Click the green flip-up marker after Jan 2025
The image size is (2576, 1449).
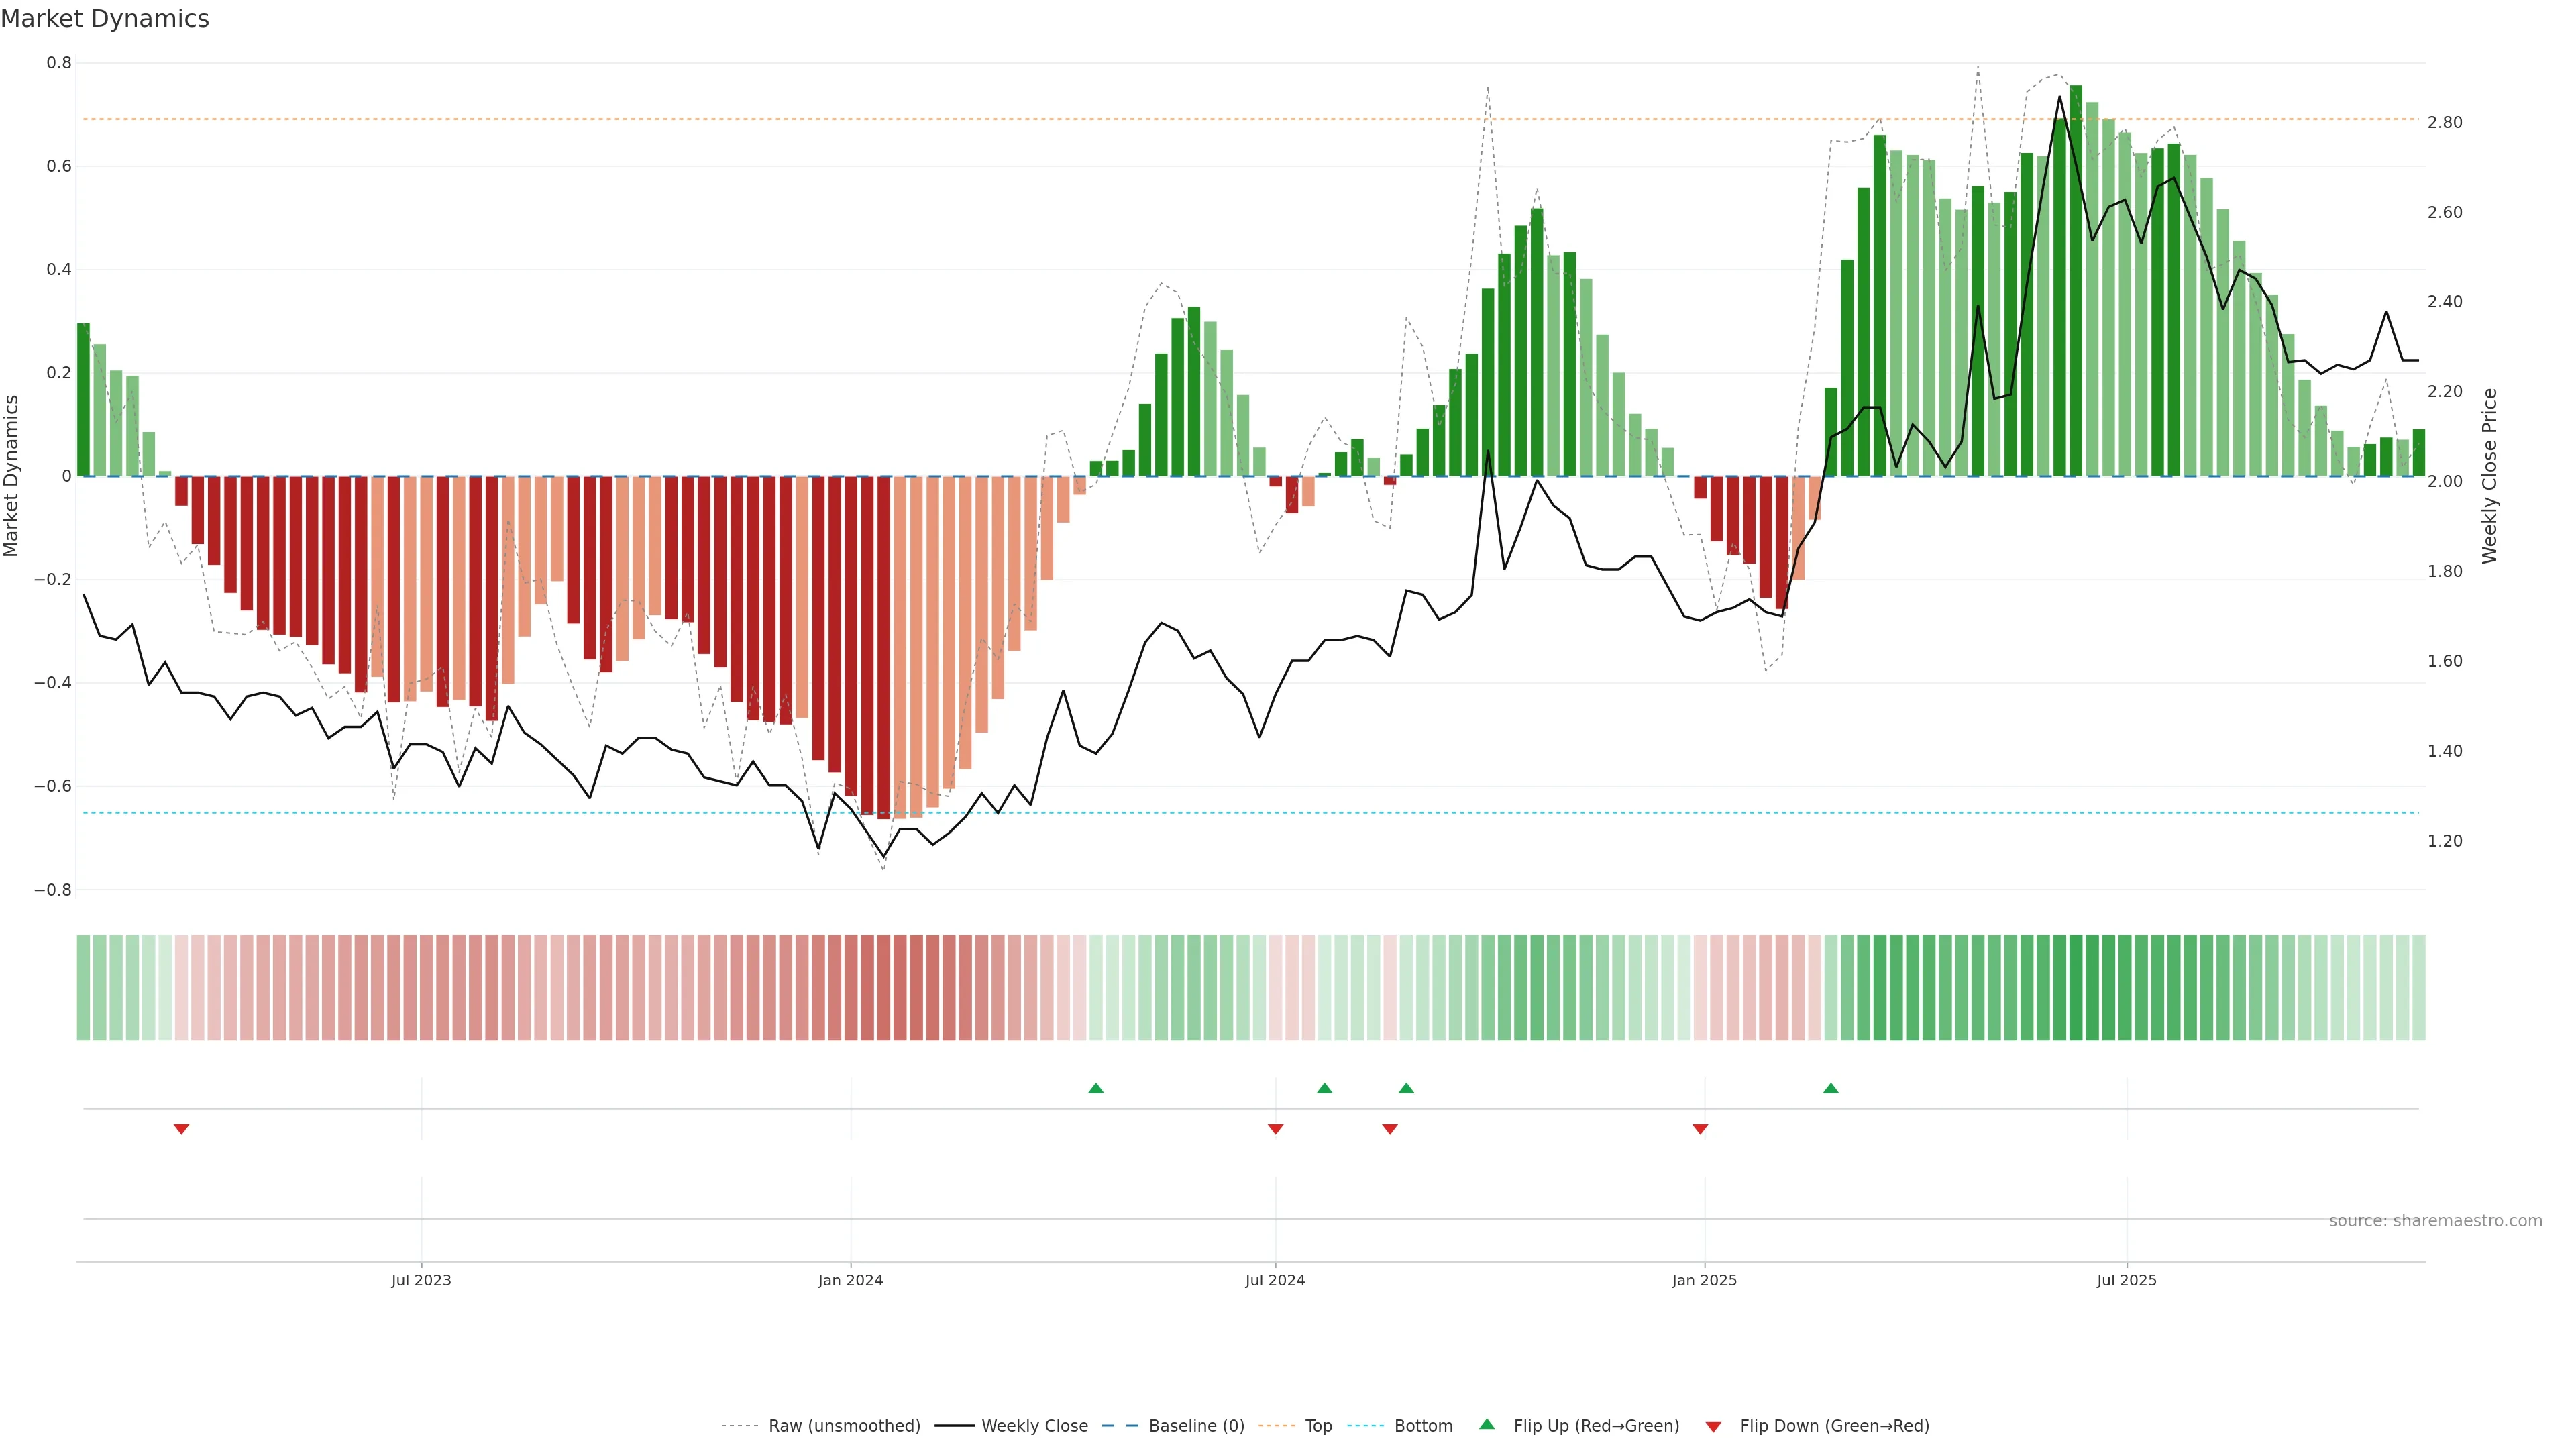1830,1088
